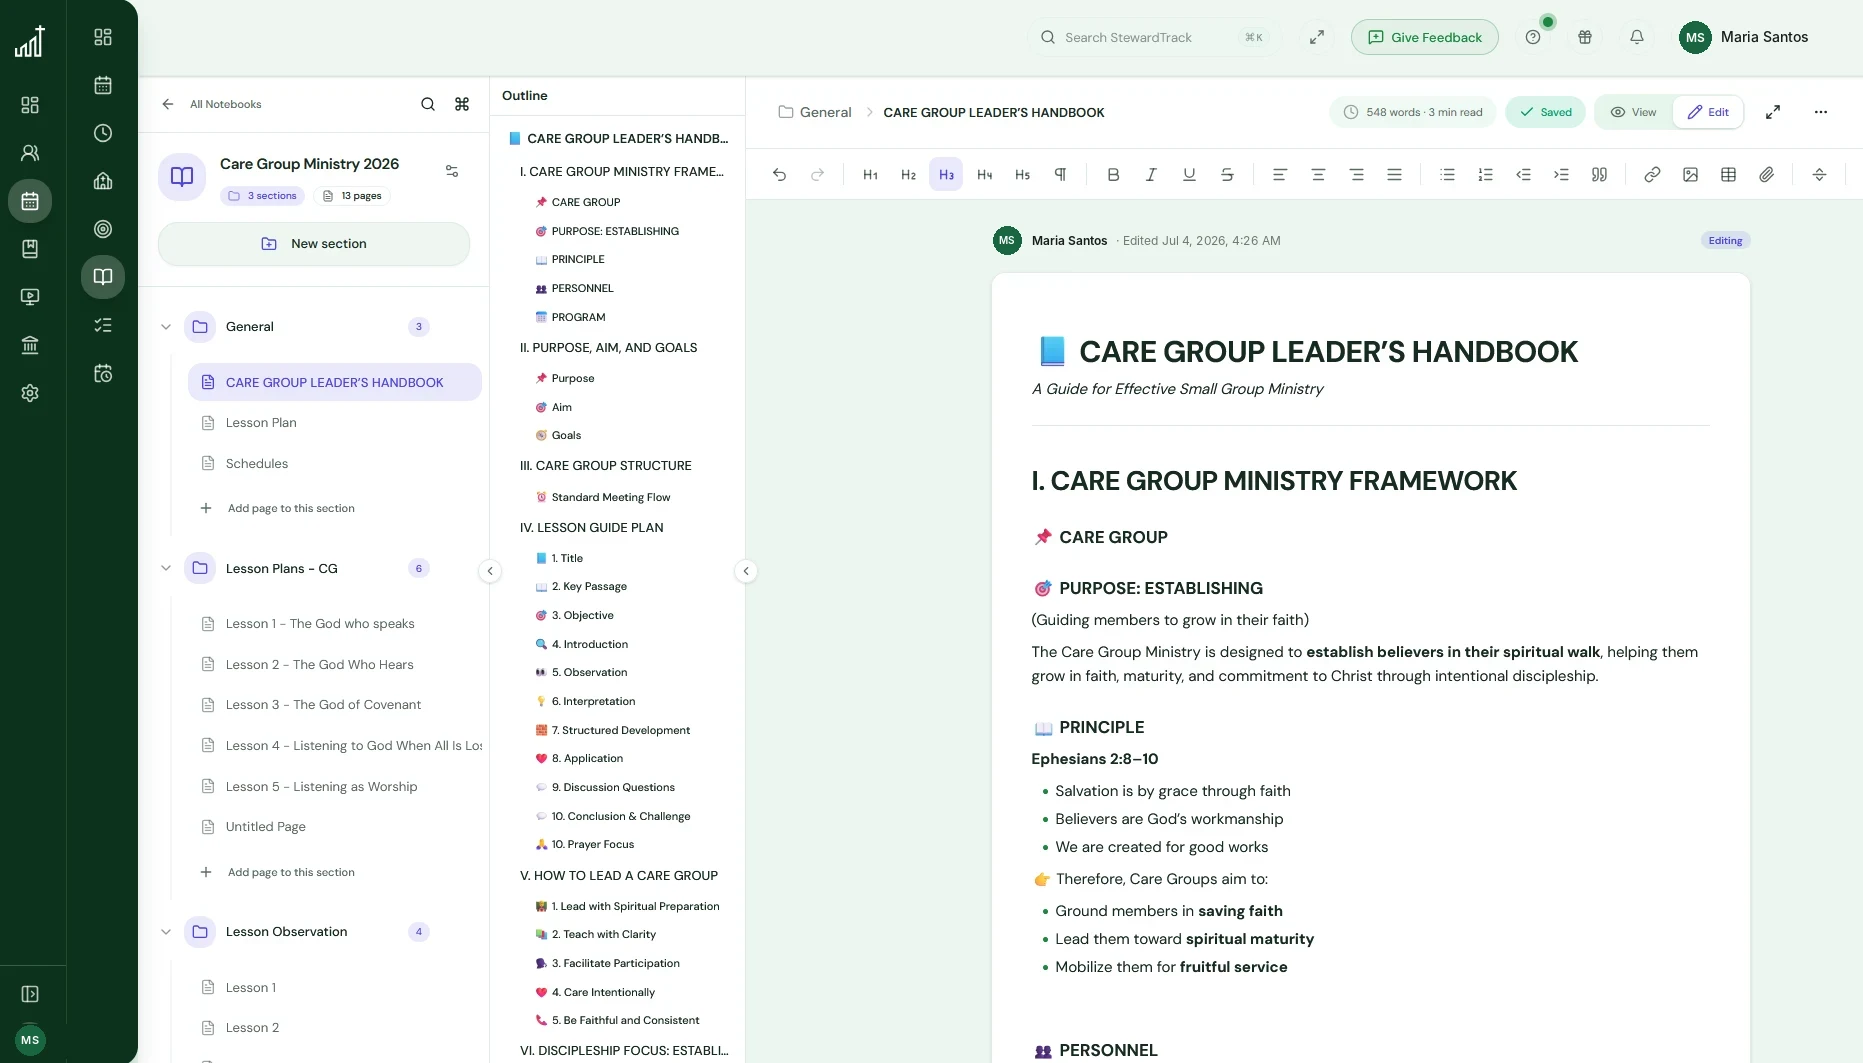Image resolution: width=1863 pixels, height=1063 pixels.
Task: Open the notifications bell
Action: coord(1637,37)
